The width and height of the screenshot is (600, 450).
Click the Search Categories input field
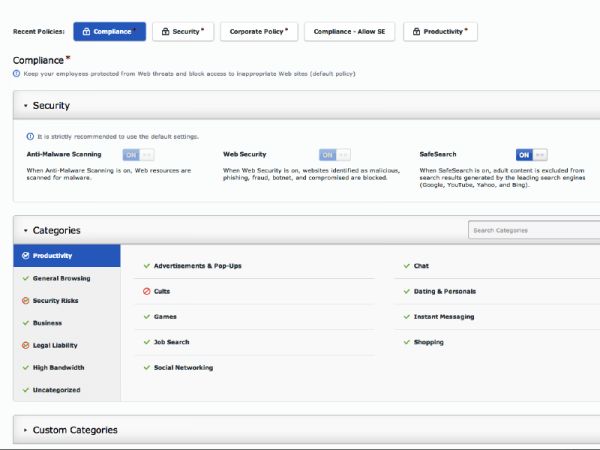tap(533, 230)
